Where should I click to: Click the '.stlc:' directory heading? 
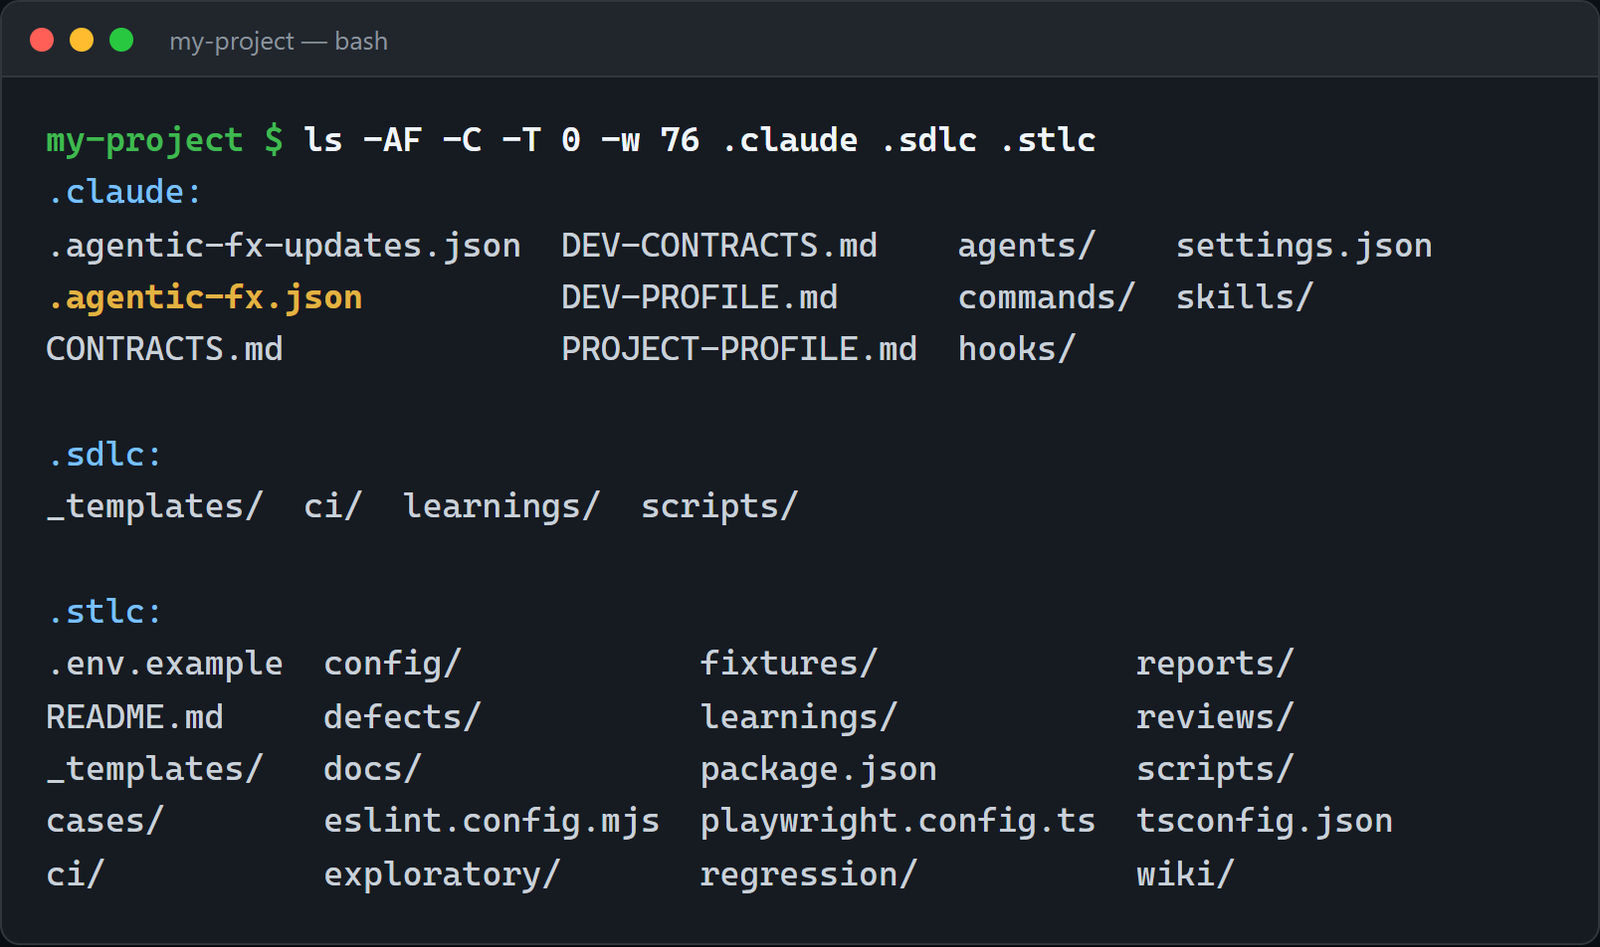click(104, 612)
